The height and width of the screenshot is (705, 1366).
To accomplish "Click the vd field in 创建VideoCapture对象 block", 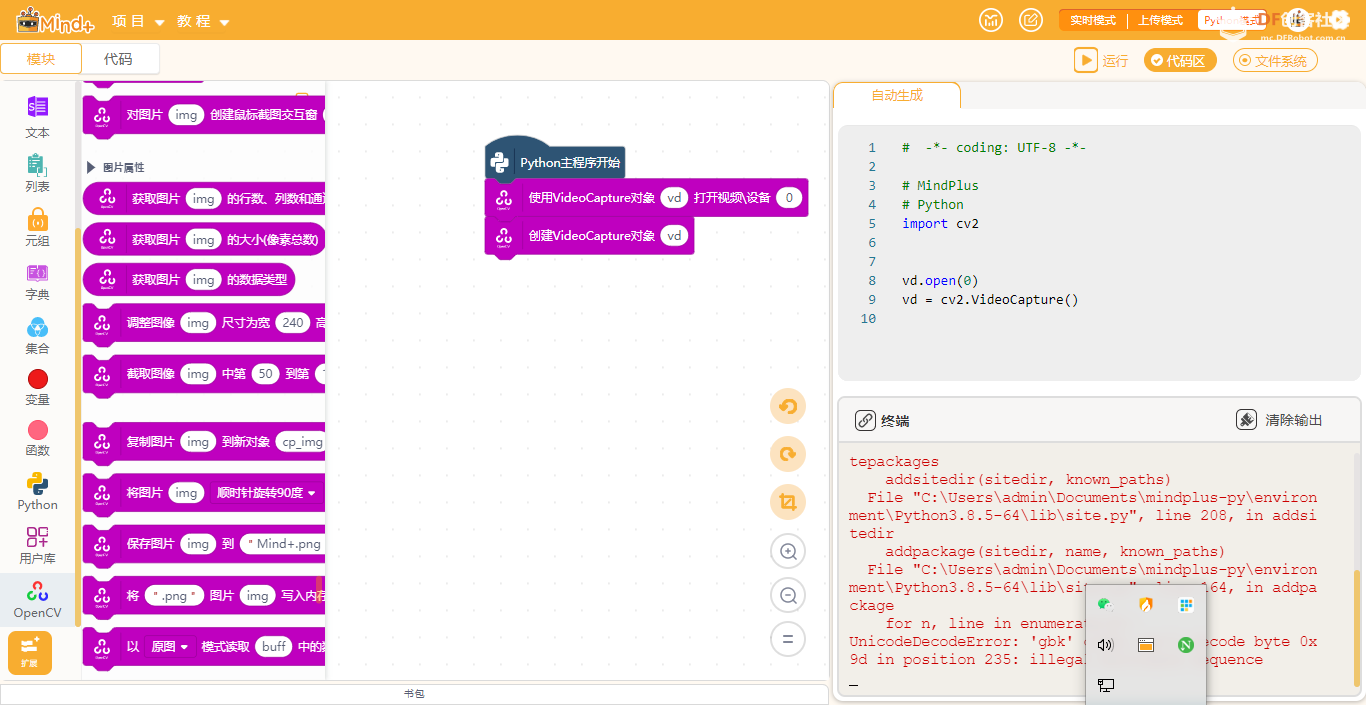I will coord(675,236).
